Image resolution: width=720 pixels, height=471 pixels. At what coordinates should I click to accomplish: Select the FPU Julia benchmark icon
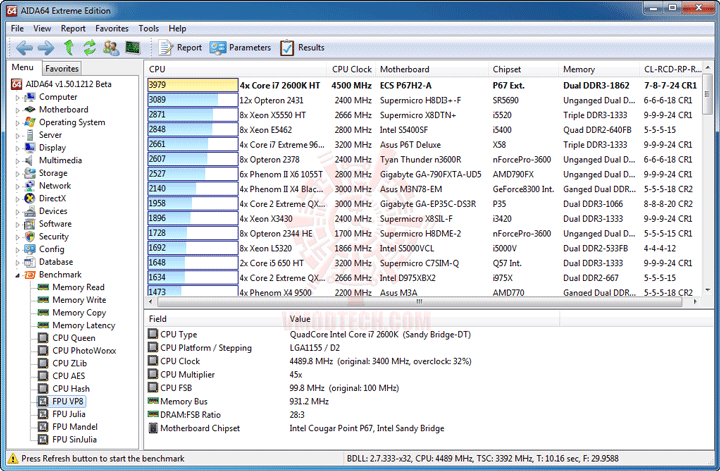(x=43, y=414)
